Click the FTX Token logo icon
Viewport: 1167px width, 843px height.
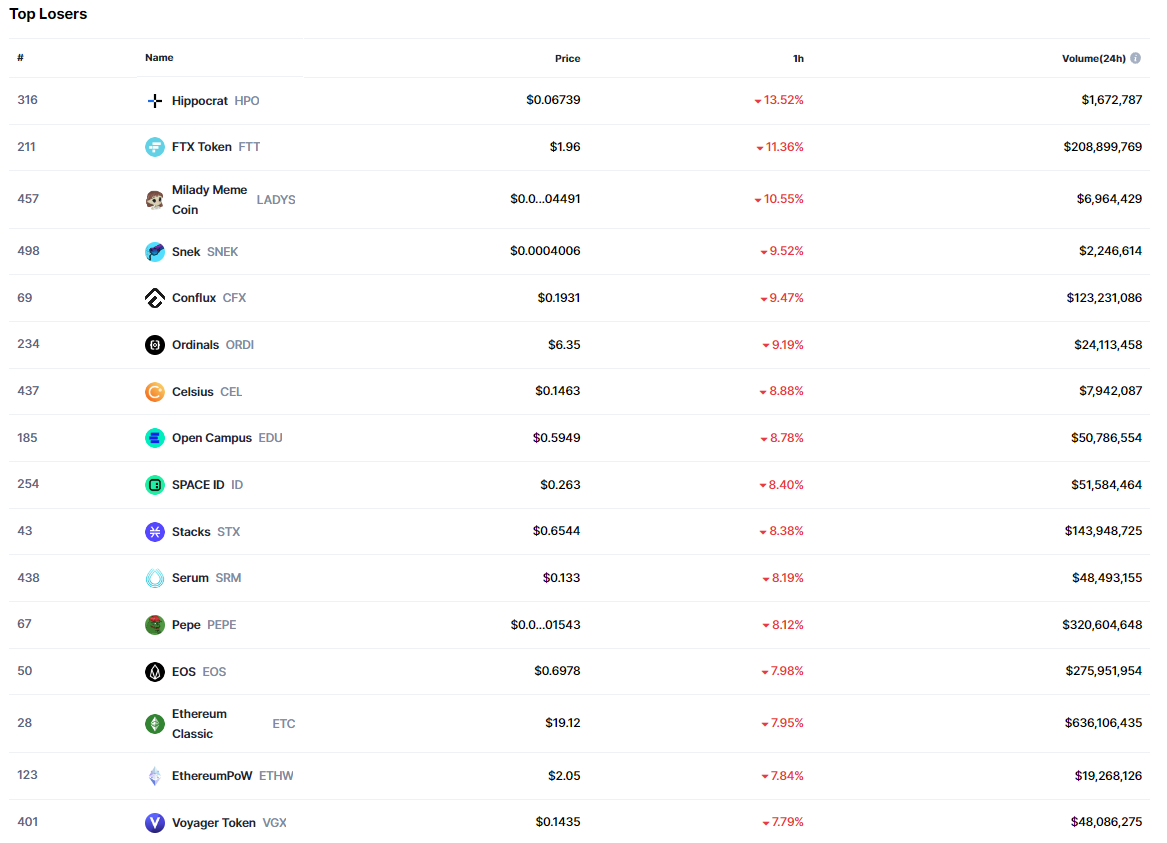[x=155, y=147]
